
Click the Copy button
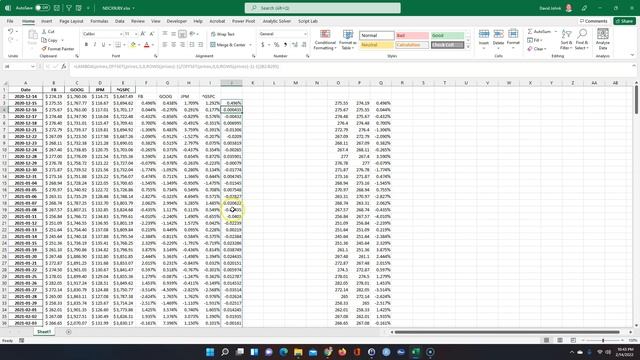point(50,40)
